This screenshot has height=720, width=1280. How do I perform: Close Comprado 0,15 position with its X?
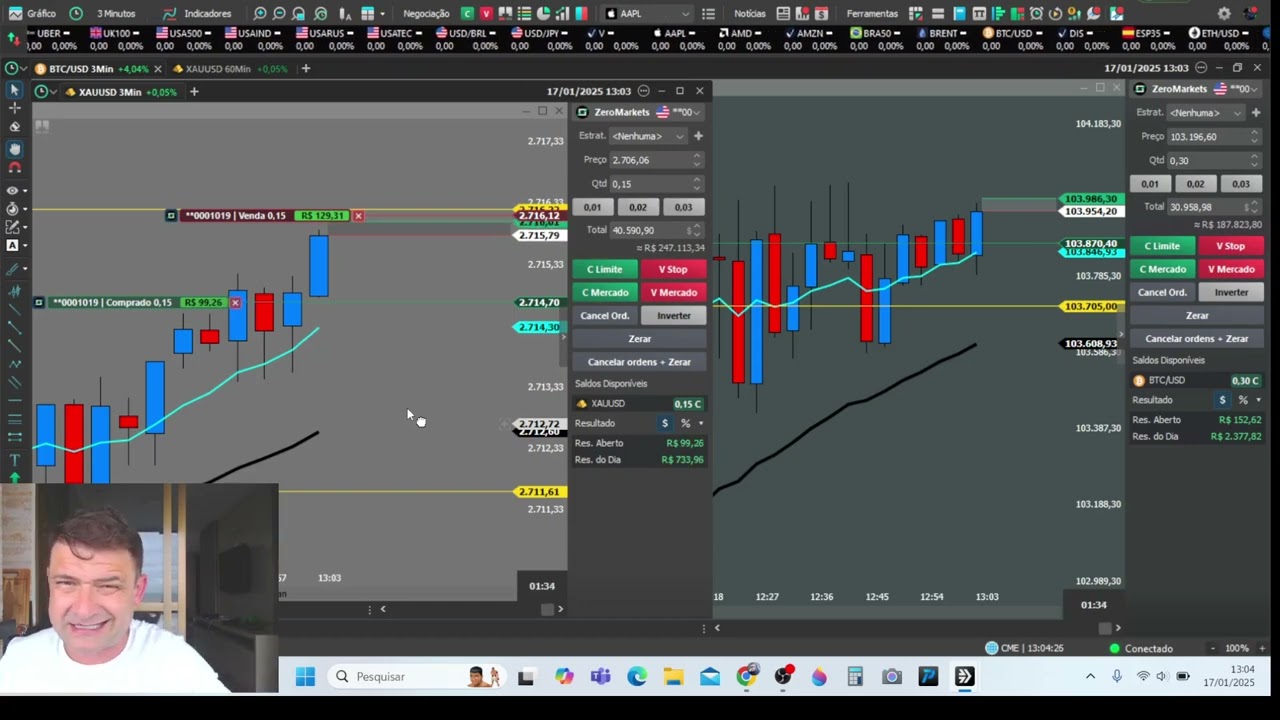coord(235,303)
